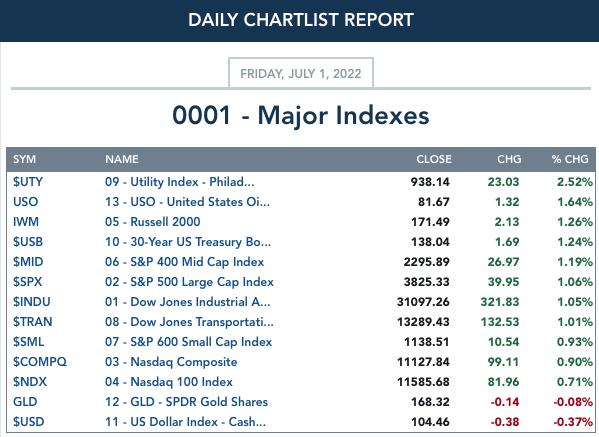Image resolution: width=599 pixels, height=437 pixels.
Task: Open the Nasdaq 100 Index name link
Action: tap(169, 382)
